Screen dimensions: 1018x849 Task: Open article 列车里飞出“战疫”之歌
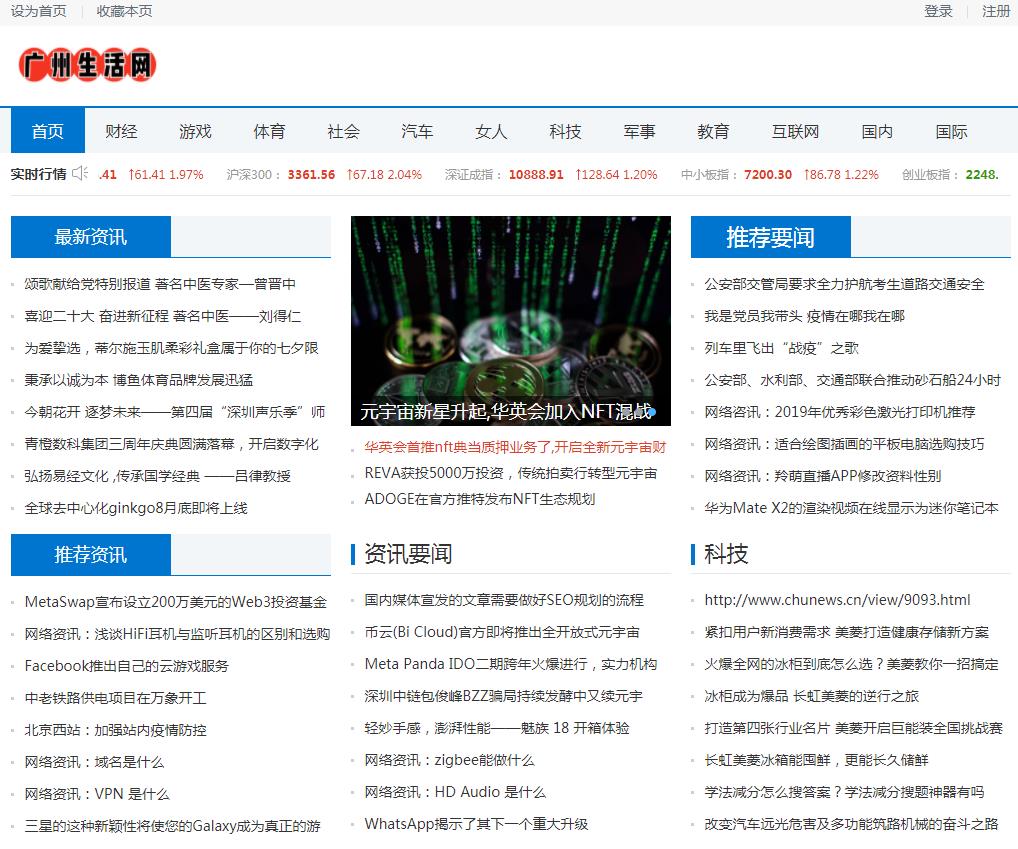pos(782,348)
